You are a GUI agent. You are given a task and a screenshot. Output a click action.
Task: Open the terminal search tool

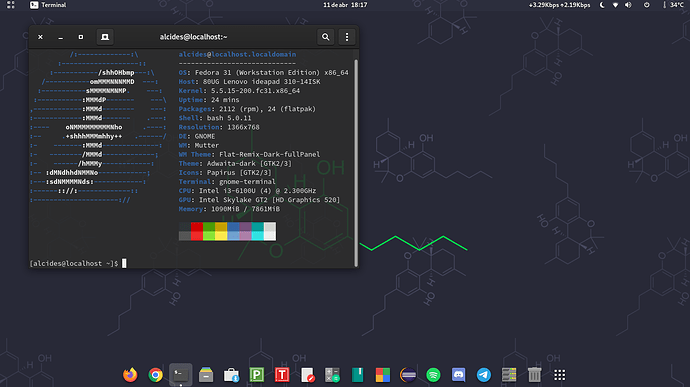click(326, 37)
